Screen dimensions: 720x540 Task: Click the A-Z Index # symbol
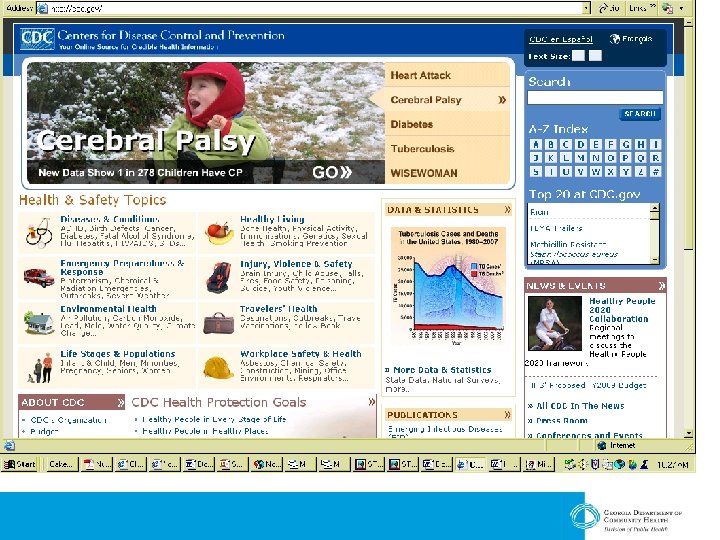656,172
